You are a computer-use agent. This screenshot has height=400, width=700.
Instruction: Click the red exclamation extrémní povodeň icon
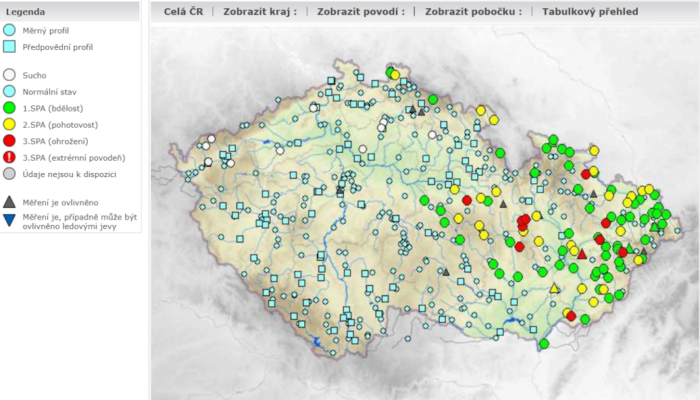click(9, 157)
